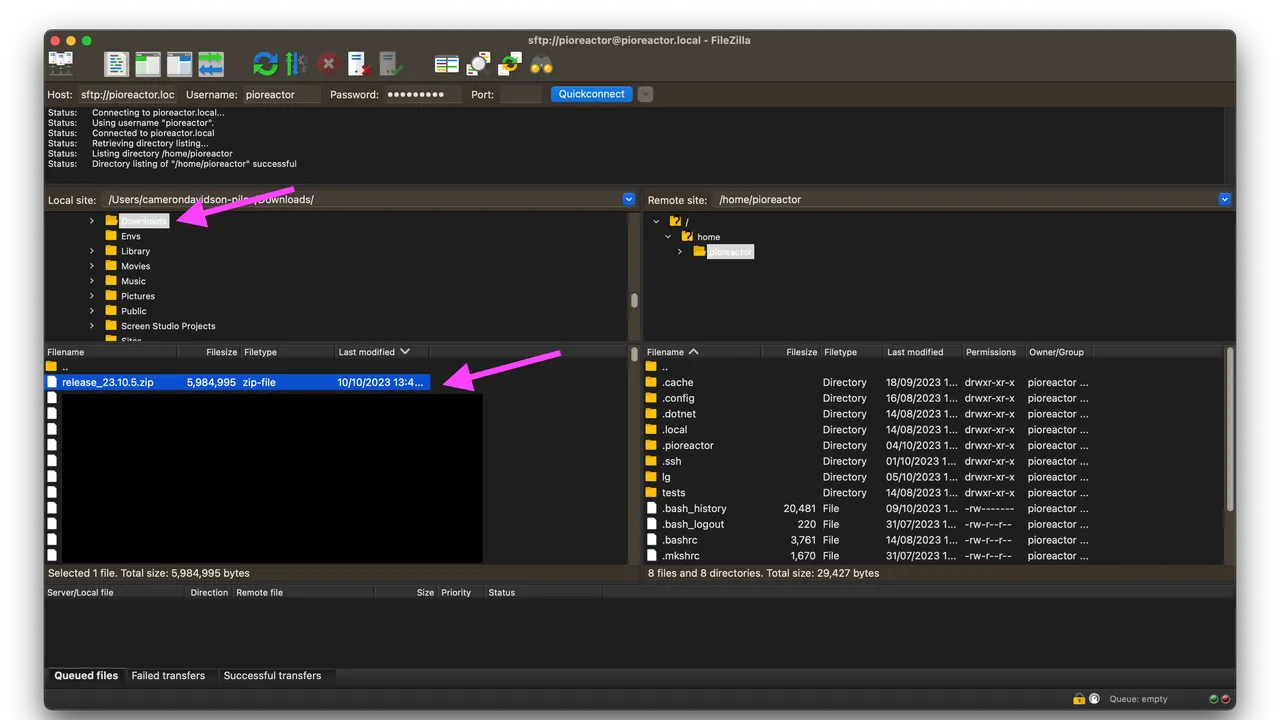Toggle synchronized browsing

pyautogui.click(x=510, y=64)
